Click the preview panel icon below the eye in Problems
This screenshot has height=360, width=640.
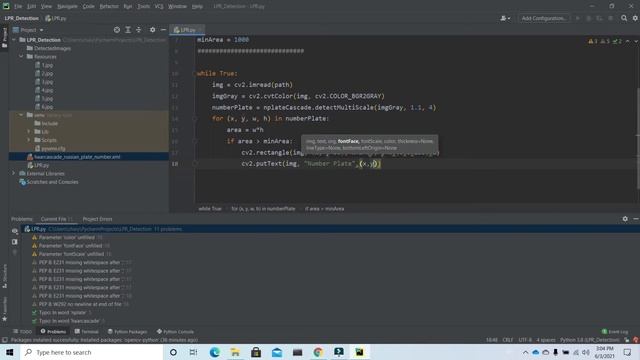point(15,242)
